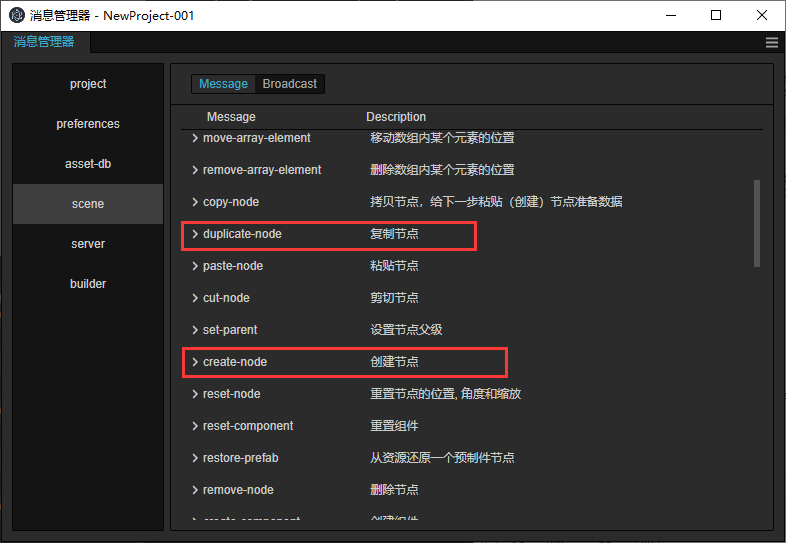Expand the move-array-element chevron

tap(195, 138)
